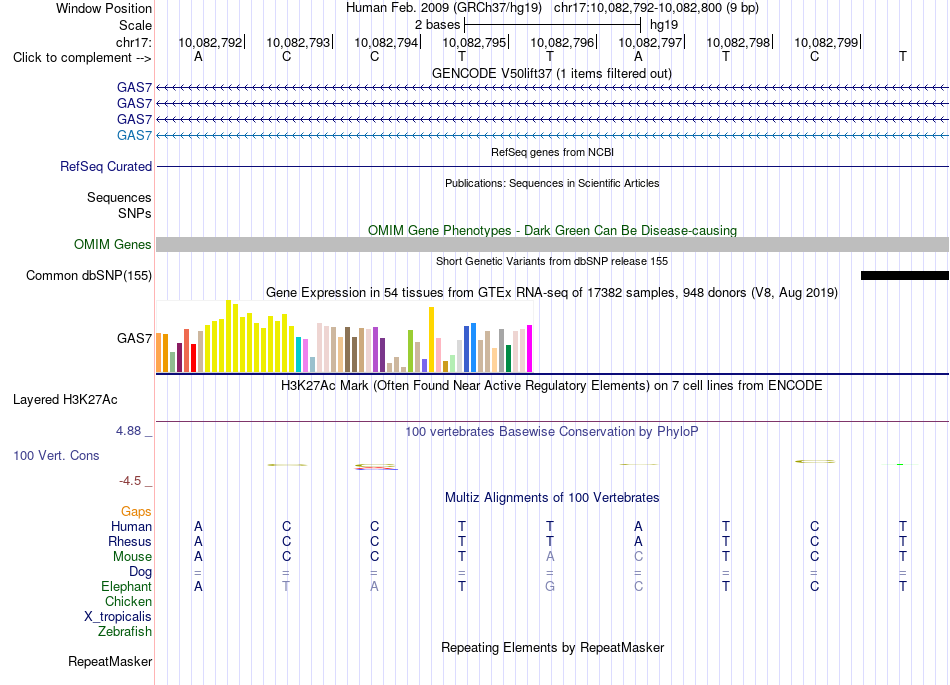This screenshot has width=950, height=685.
Task: Click the 100 Vert. Cons label
Action: (x=56, y=455)
